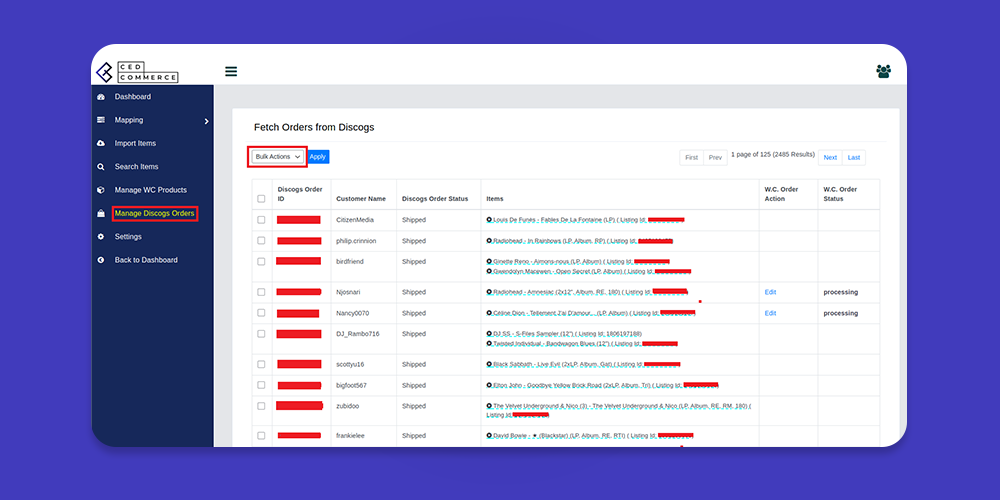Screen dimensions: 1000x500
Task: Open DJ SS S-Files Sampler link
Action: tap(564, 334)
